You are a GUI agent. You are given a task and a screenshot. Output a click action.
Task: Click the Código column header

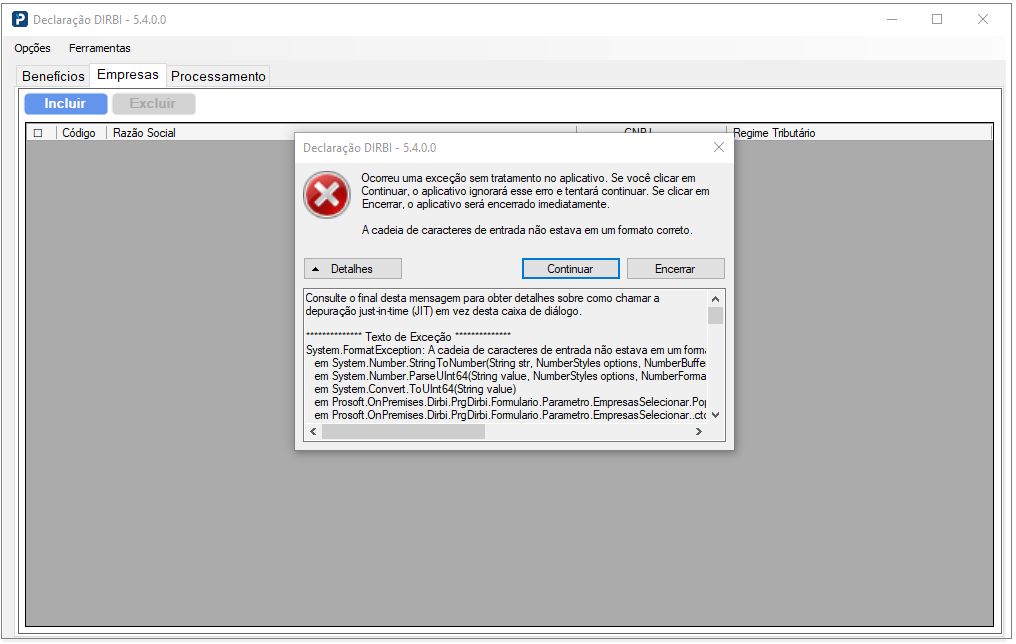[x=79, y=133]
